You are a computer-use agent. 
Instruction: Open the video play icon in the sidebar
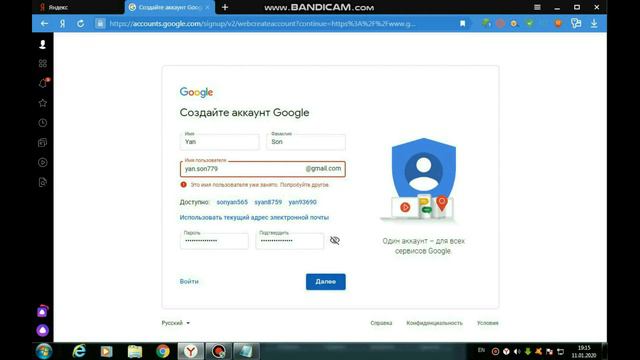click(42, 162)
